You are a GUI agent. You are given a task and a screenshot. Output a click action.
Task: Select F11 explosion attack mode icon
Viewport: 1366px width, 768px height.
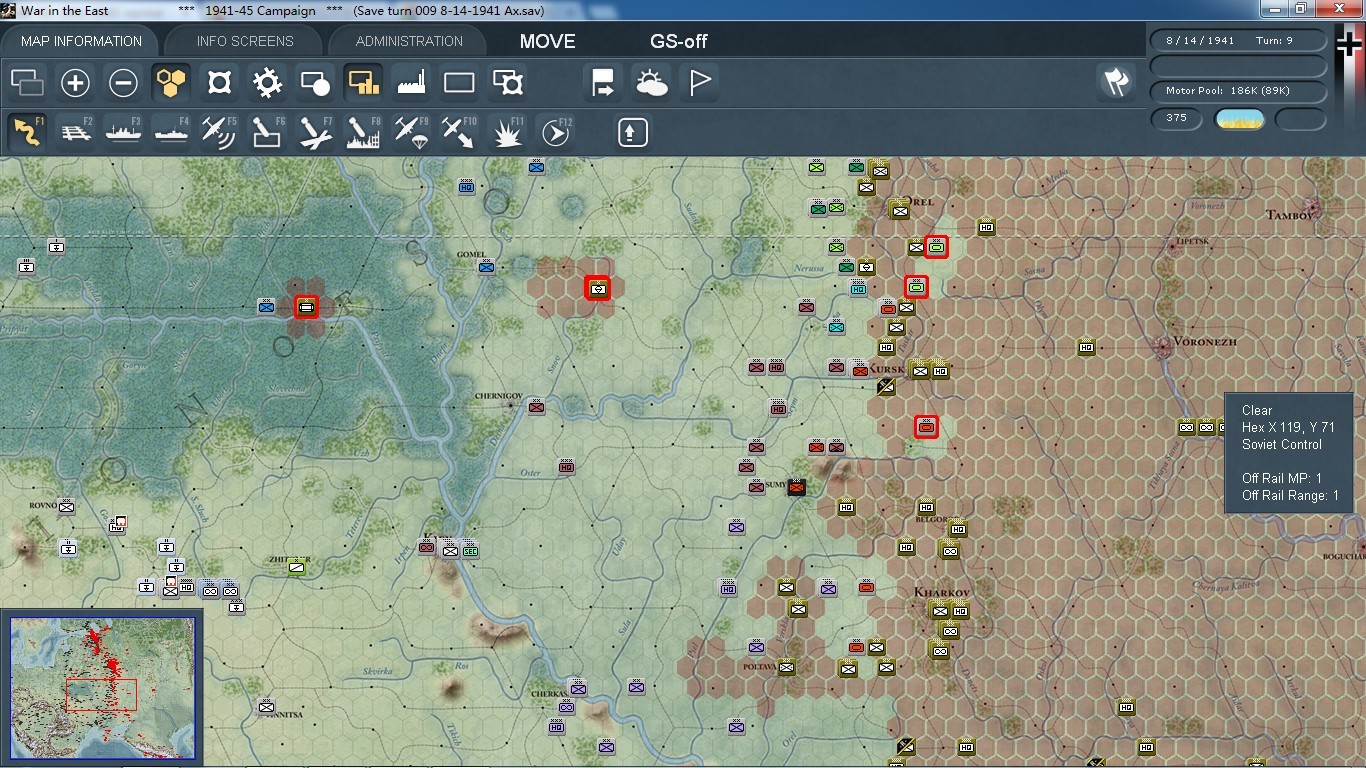[x=507, y=132]
